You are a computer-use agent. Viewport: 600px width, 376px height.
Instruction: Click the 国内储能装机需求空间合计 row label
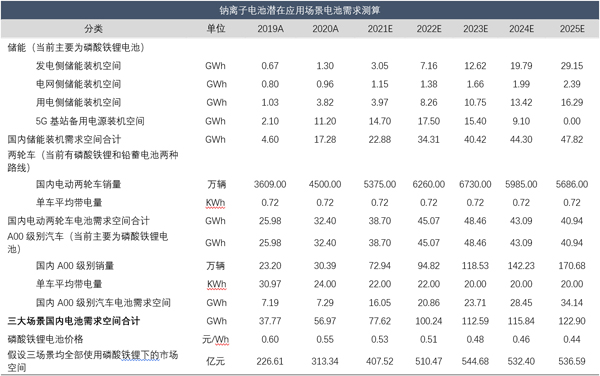(64, 140)
